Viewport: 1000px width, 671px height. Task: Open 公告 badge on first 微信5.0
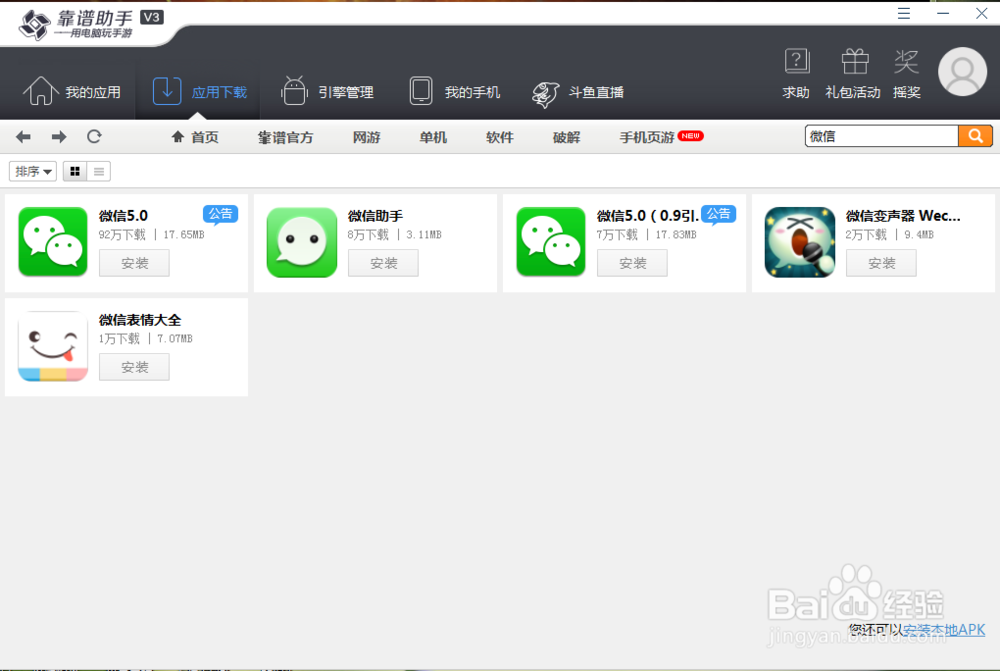click(221, 214)
